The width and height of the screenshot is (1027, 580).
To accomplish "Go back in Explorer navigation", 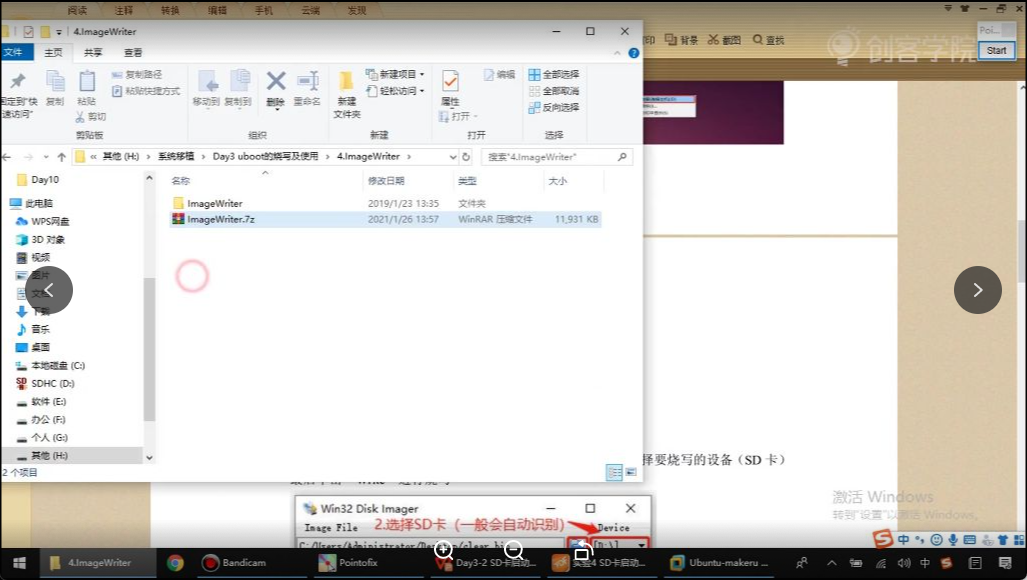I will (x=7, y=157).
